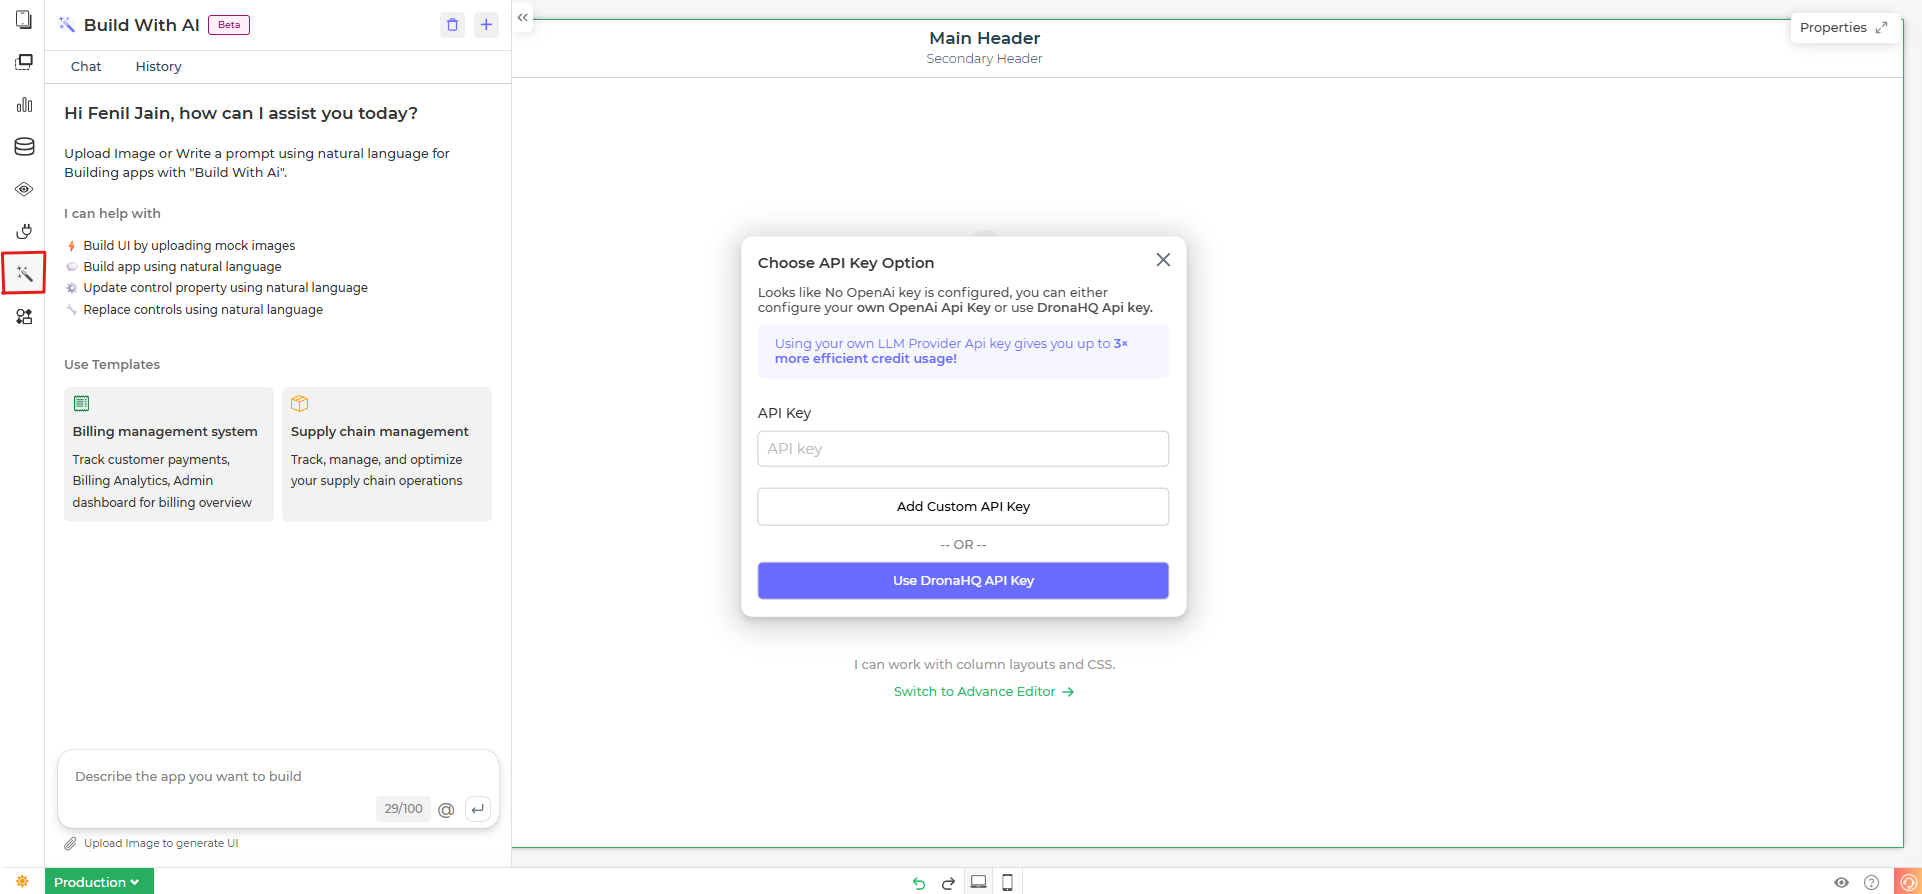Toggle the preview eye icon at bottom right
This screenshot has height=894, width=1922.
1841,882
